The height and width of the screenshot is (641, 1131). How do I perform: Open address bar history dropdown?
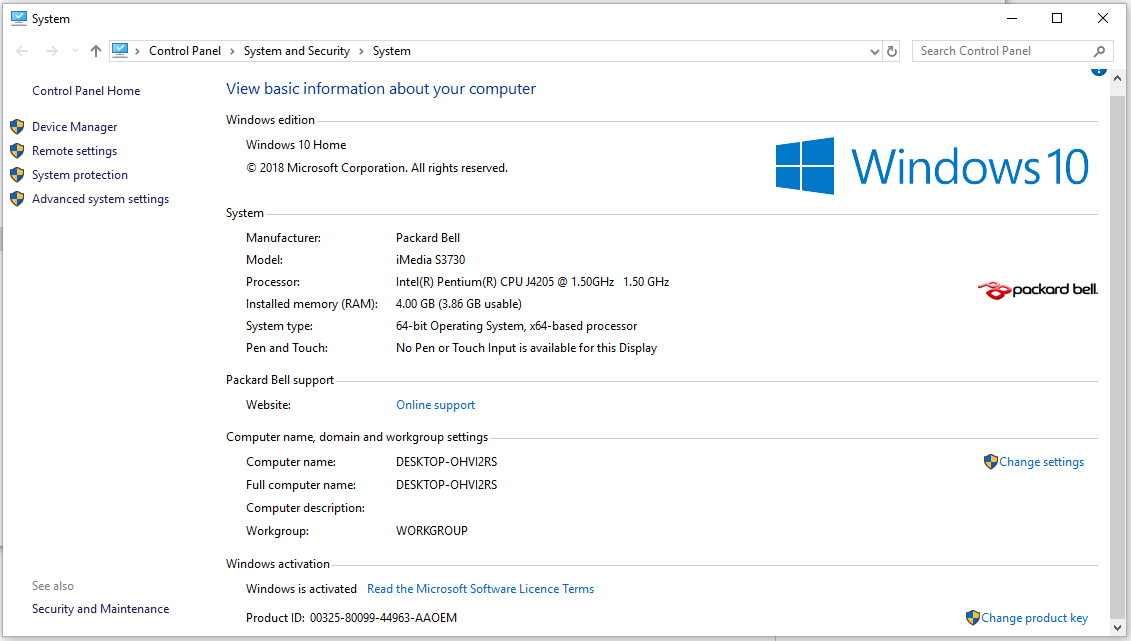point(874,51)
